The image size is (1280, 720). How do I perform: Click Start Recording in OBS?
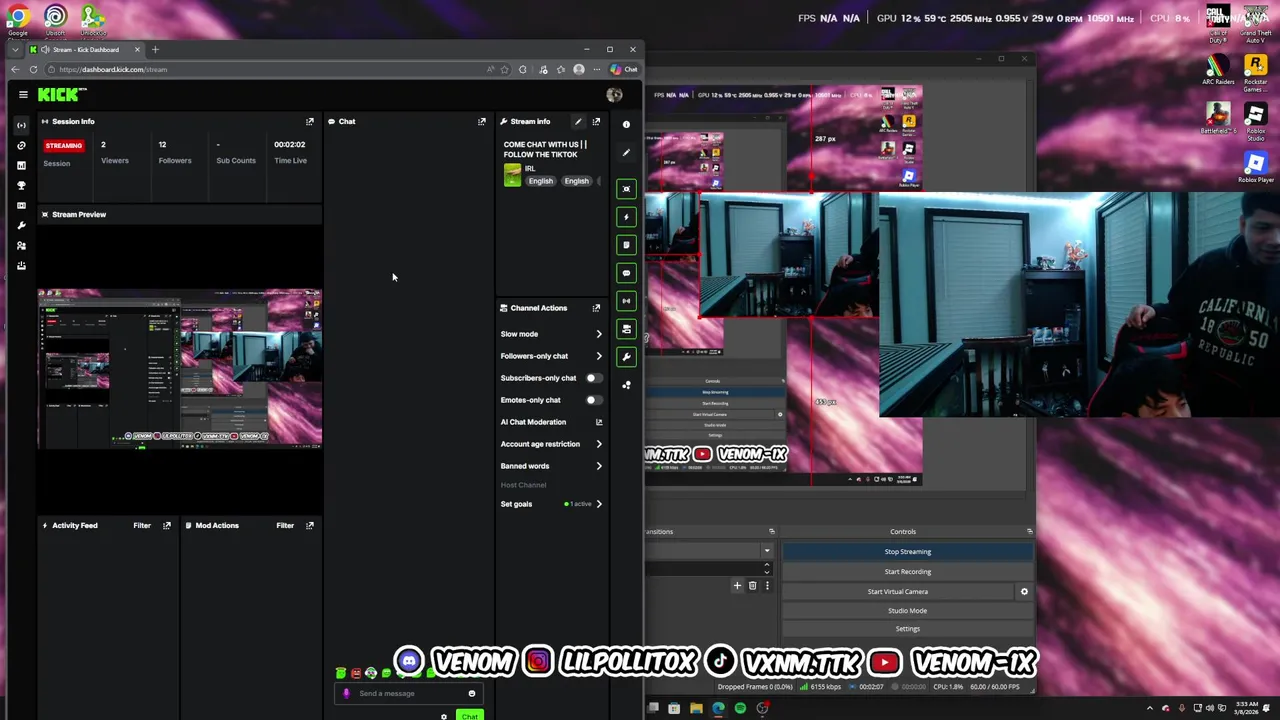pyautogui.click(x=907, y=571)
